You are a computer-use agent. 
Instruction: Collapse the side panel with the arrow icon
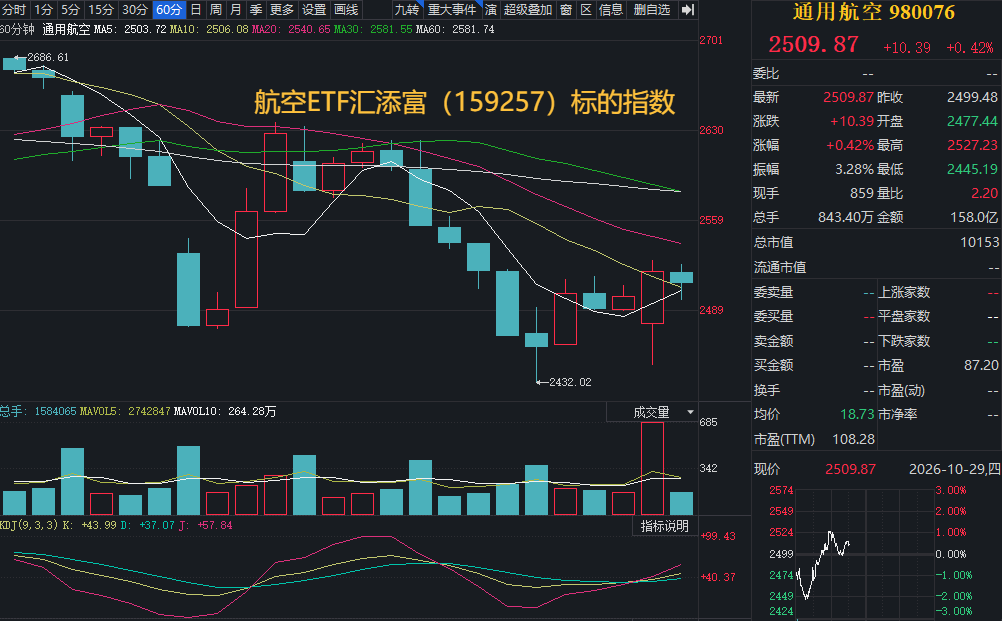pos(688,10)
